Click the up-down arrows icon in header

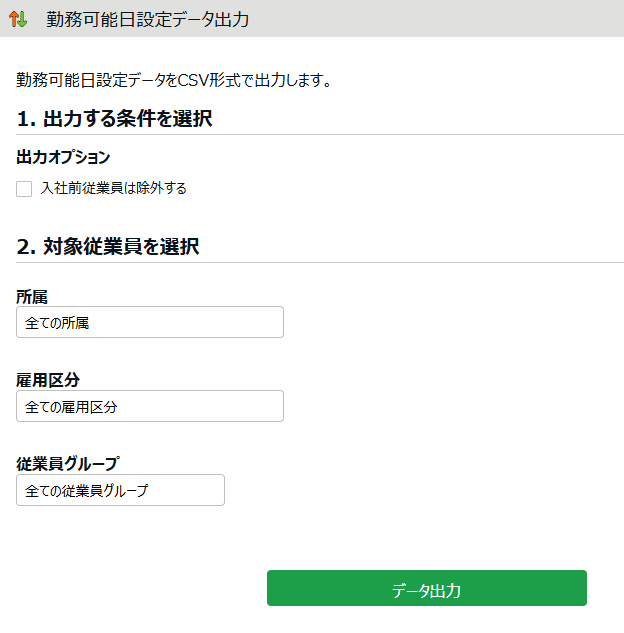tap(17, 19)
